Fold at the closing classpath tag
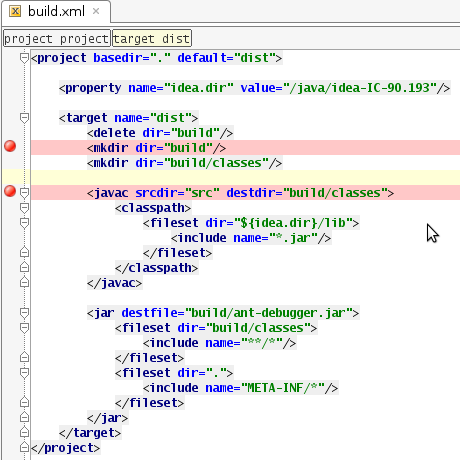Screen dimensions: 460x460 24,267
